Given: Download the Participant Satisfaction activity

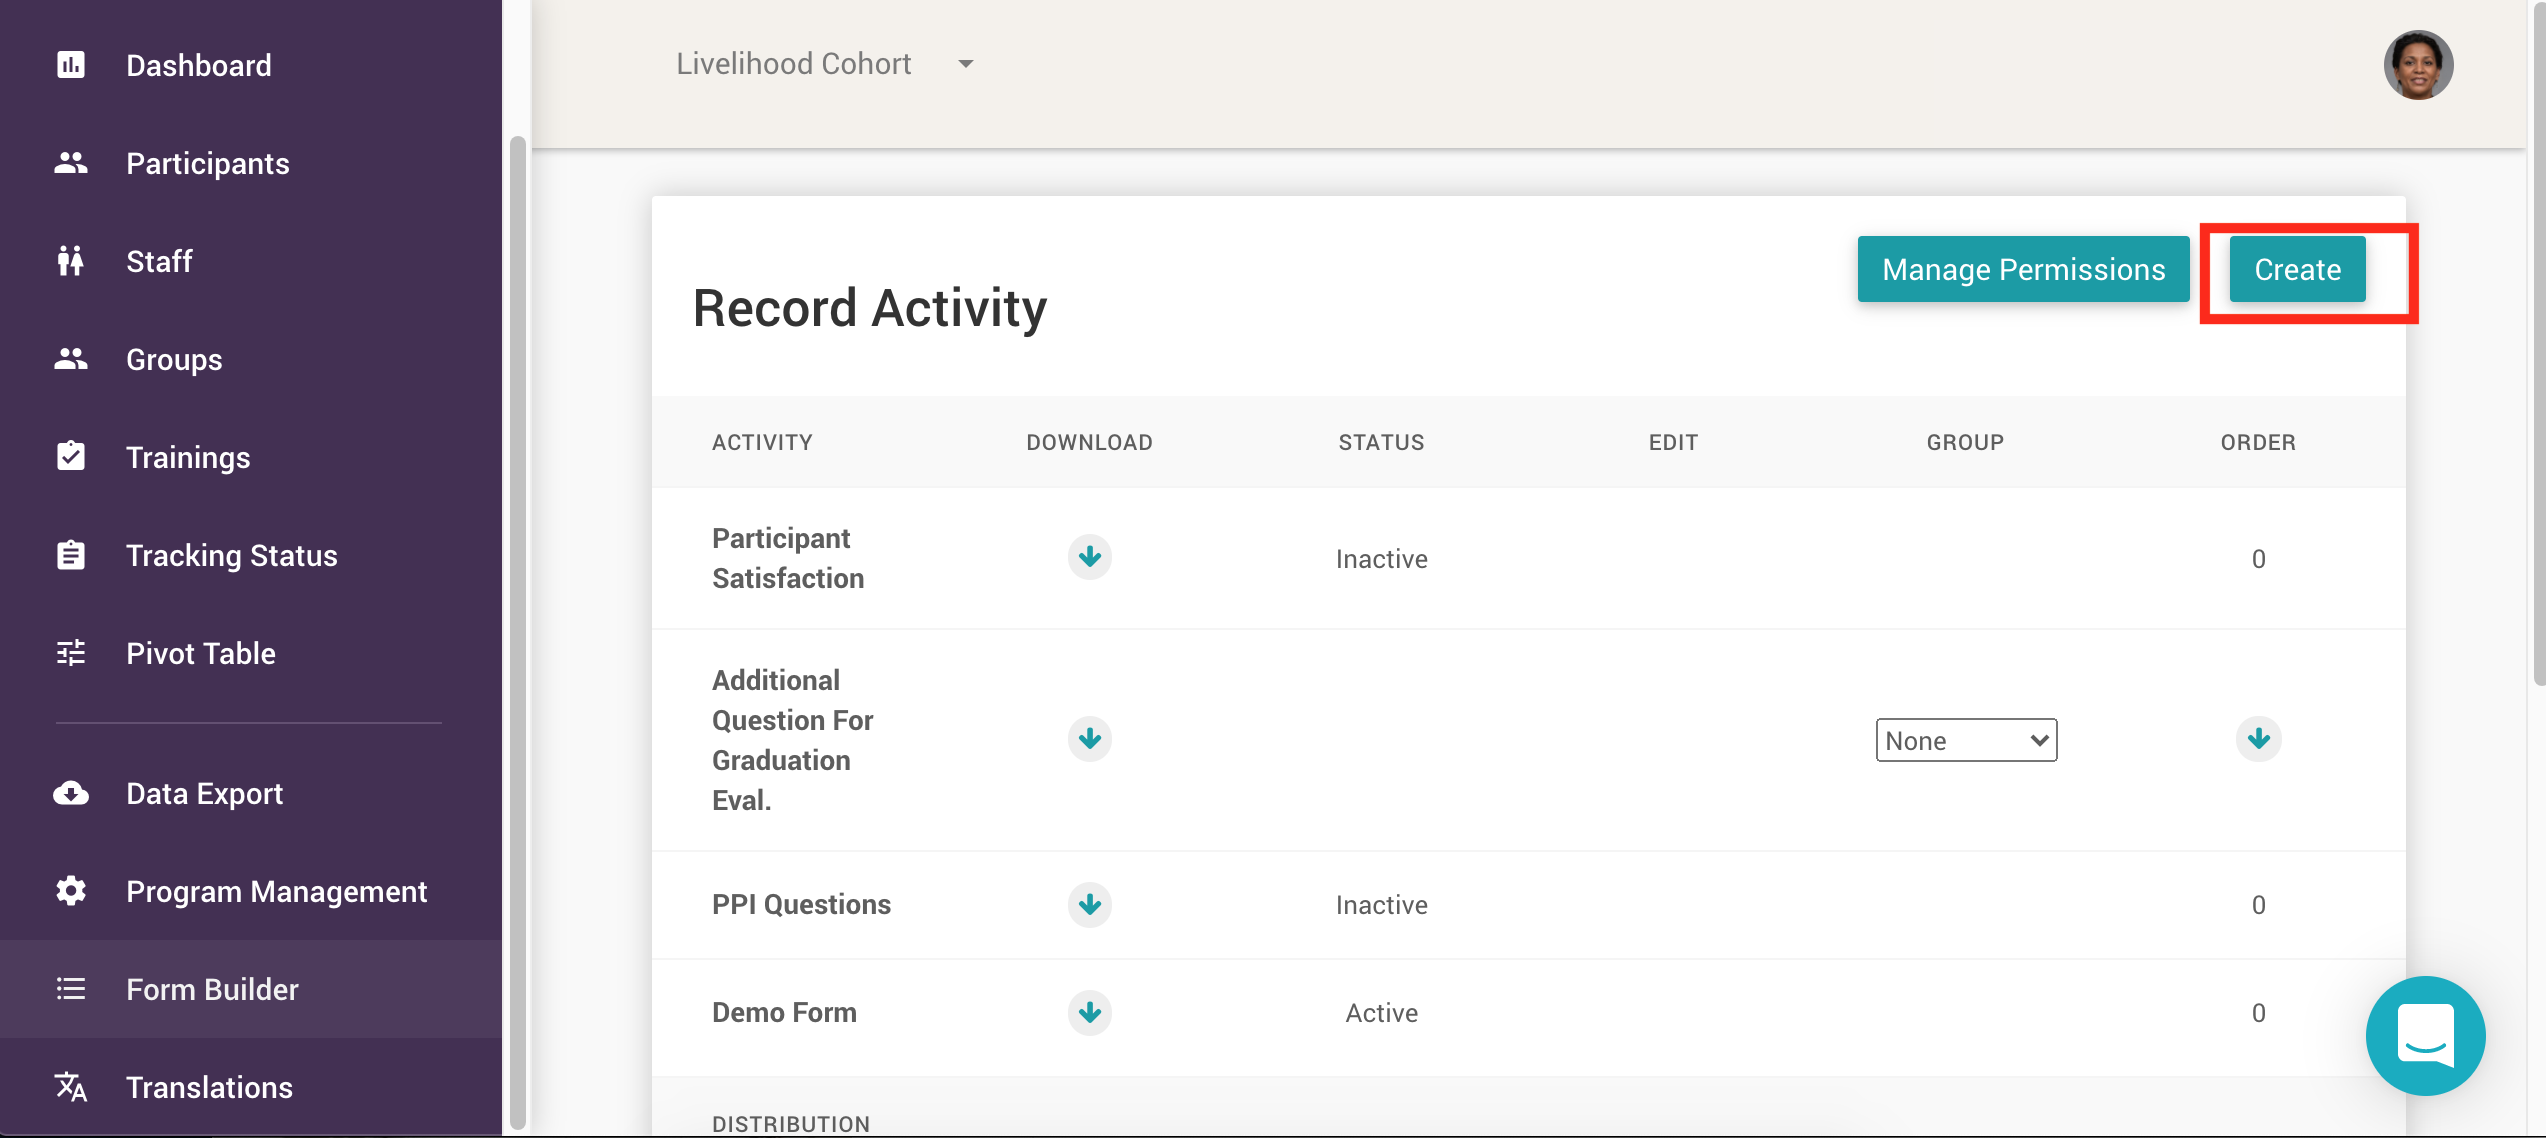Looking at the screenshot, I should click(1089, 557).
